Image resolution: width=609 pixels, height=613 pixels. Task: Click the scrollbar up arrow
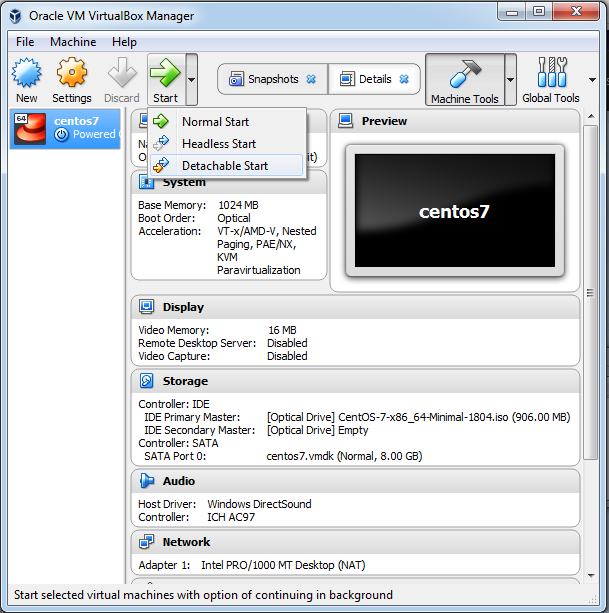pyautogui.click(x=591, y=117)
